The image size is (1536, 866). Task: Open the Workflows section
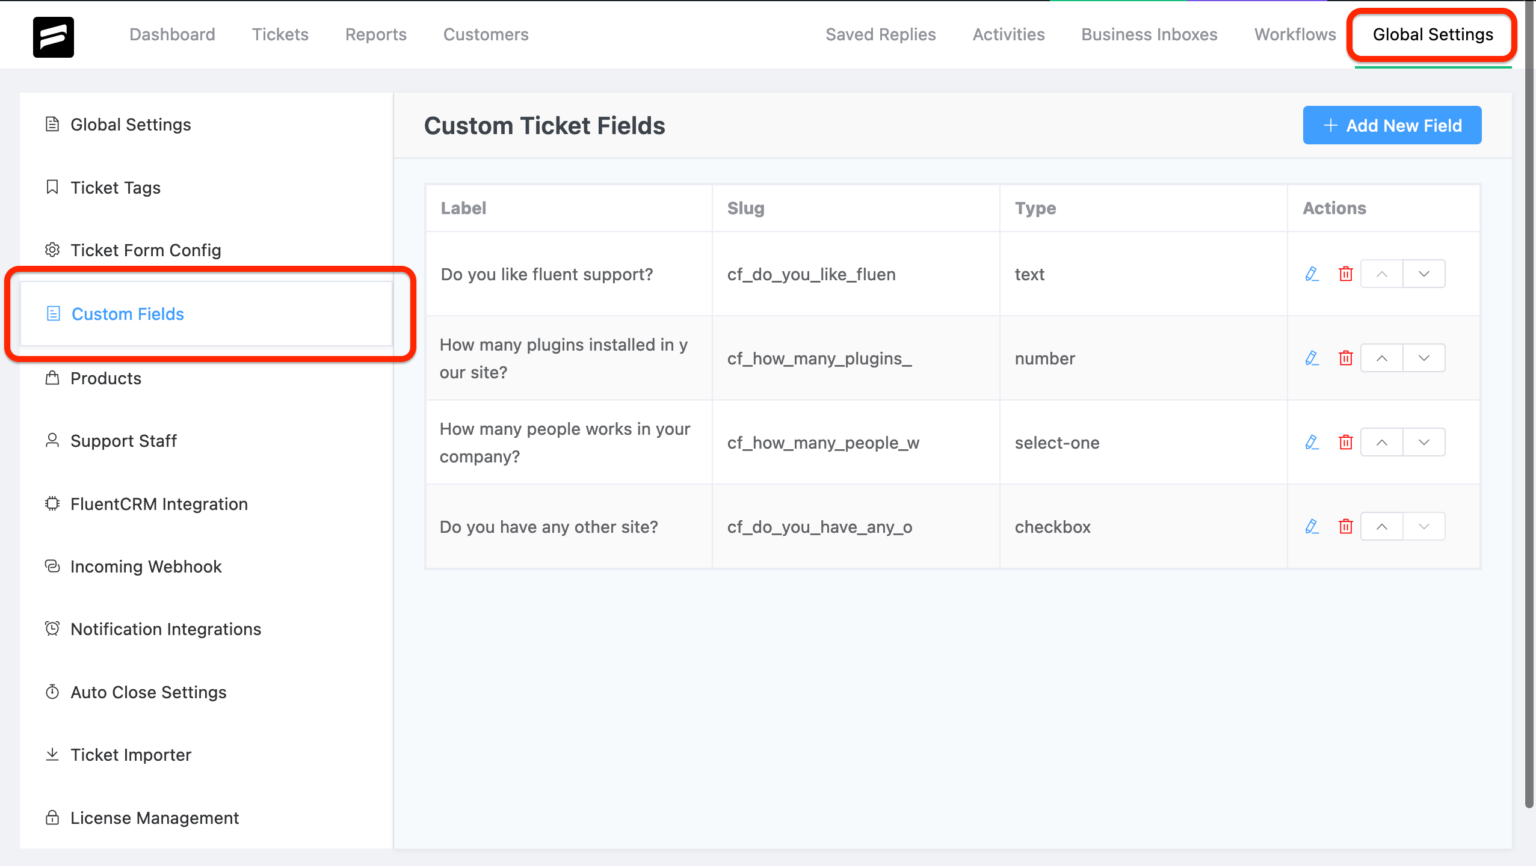pyautogui.click(x=1294, y=34)
